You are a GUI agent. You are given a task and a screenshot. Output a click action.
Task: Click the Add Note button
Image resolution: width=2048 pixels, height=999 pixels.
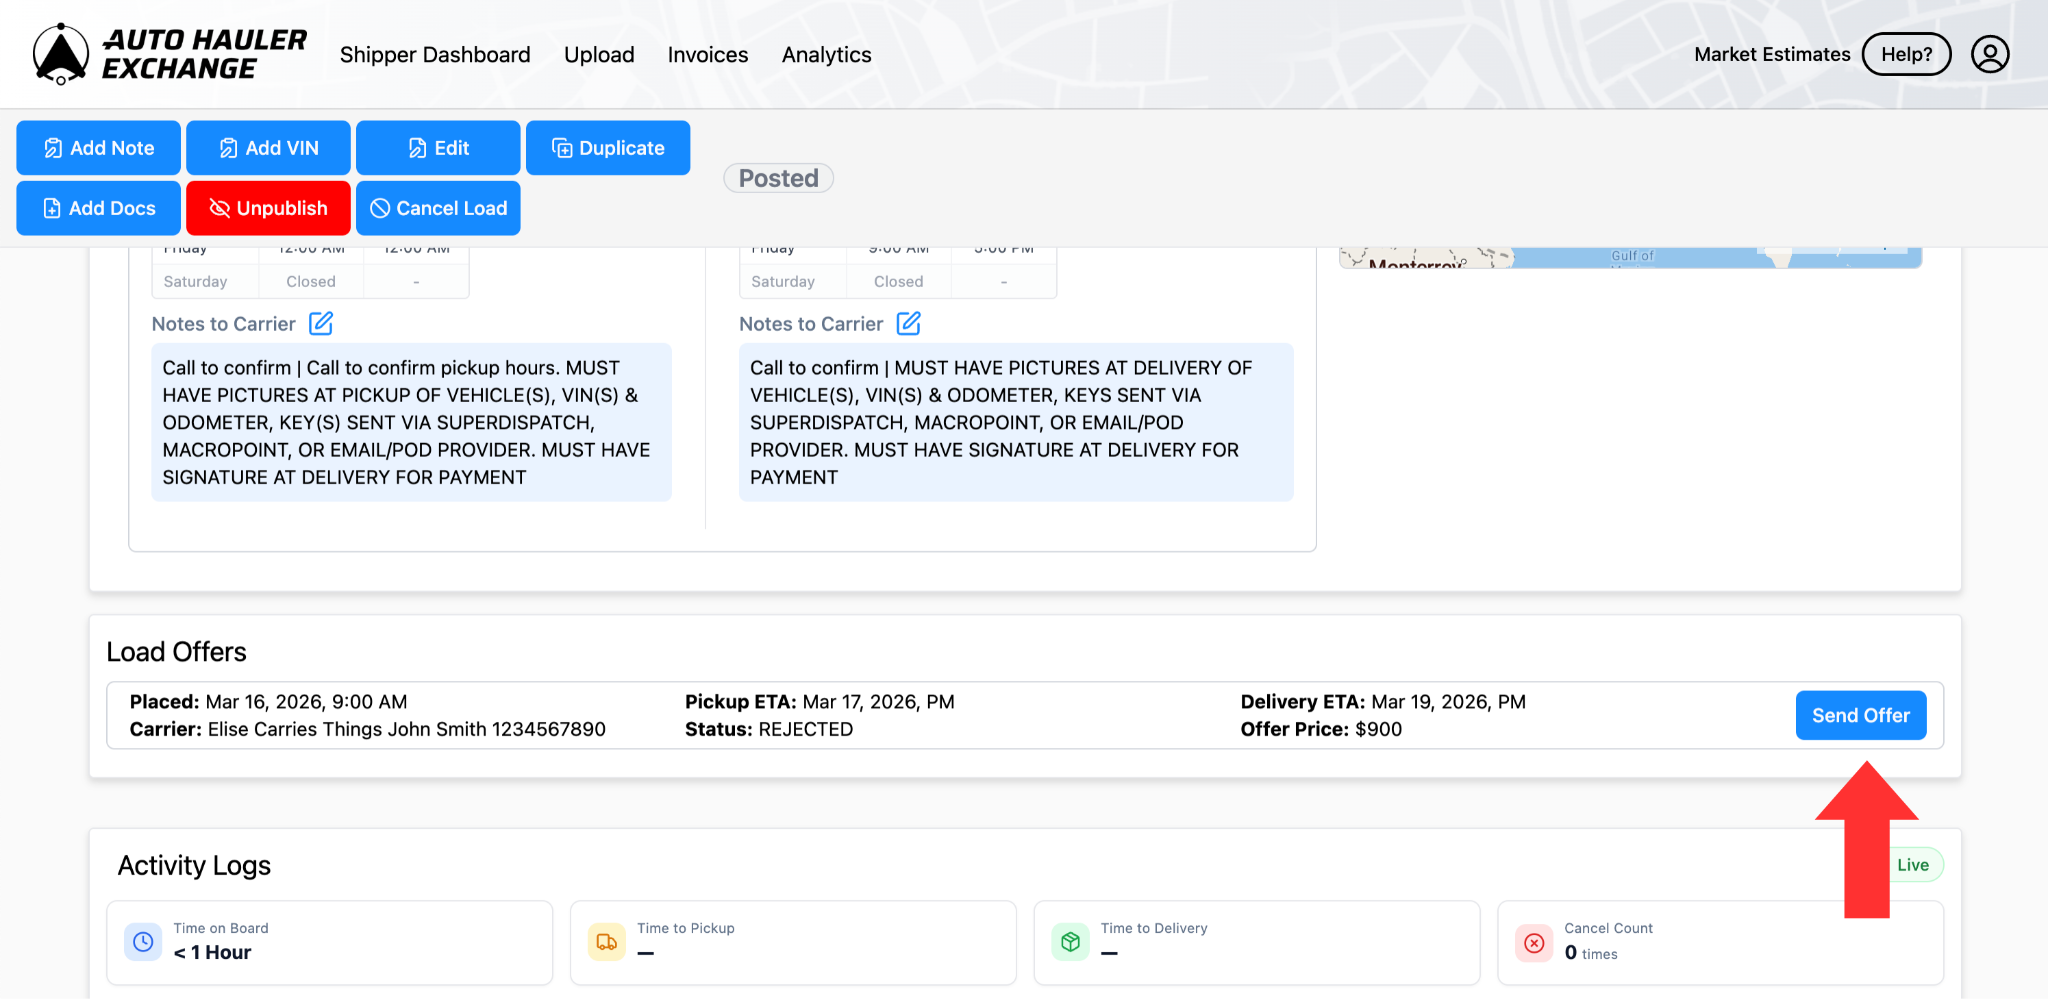(x=99, y=148)
